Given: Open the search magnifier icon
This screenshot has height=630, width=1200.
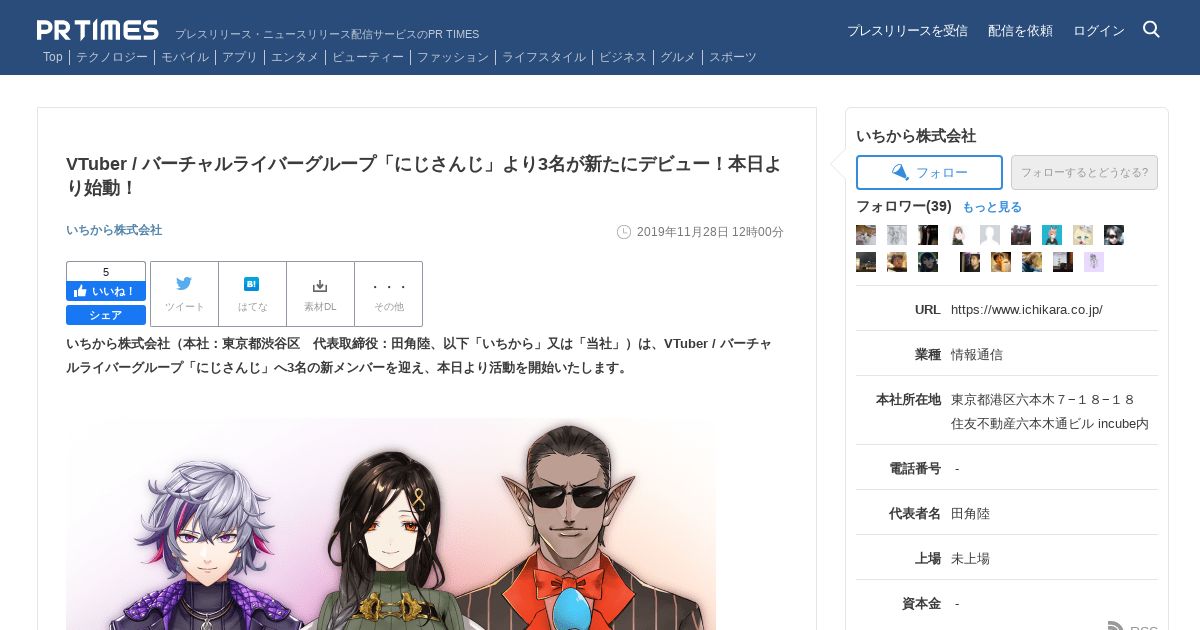Looking at the screenshot, I should [1151, 29].
